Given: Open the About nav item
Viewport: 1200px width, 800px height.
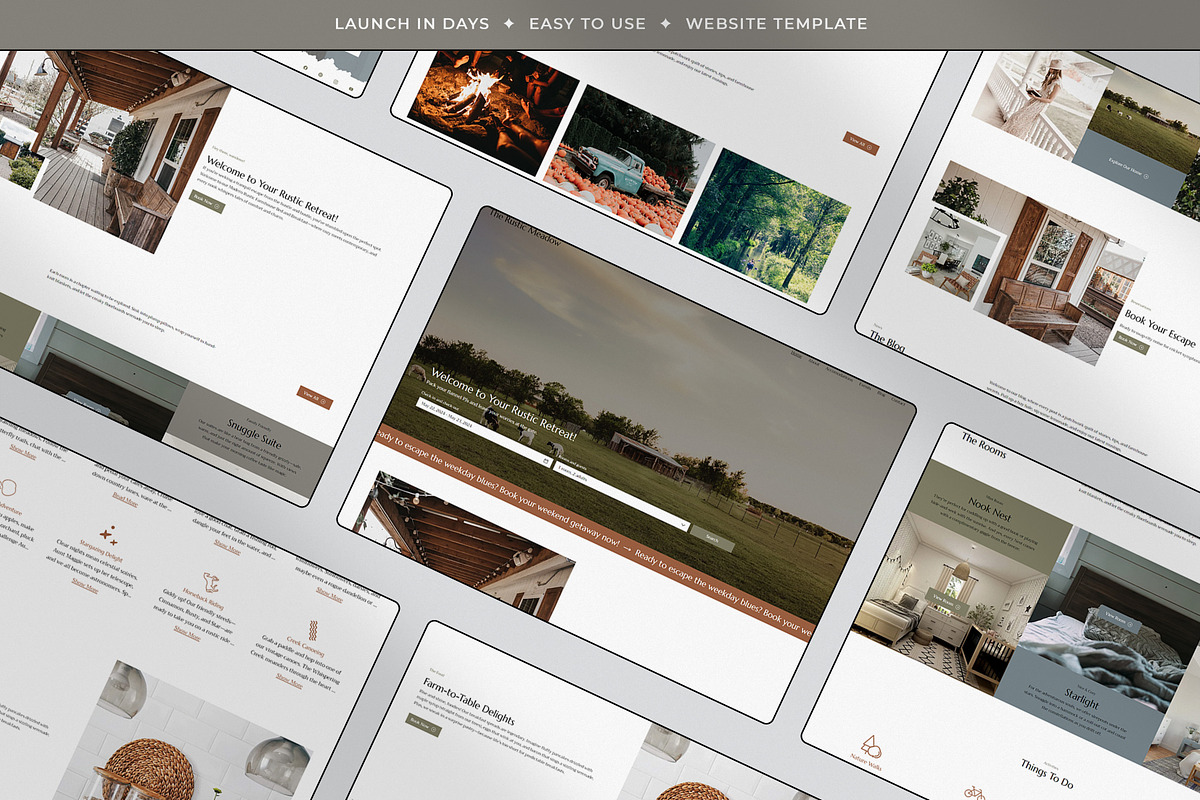Looking at the screenshot, I should (813, 363).
